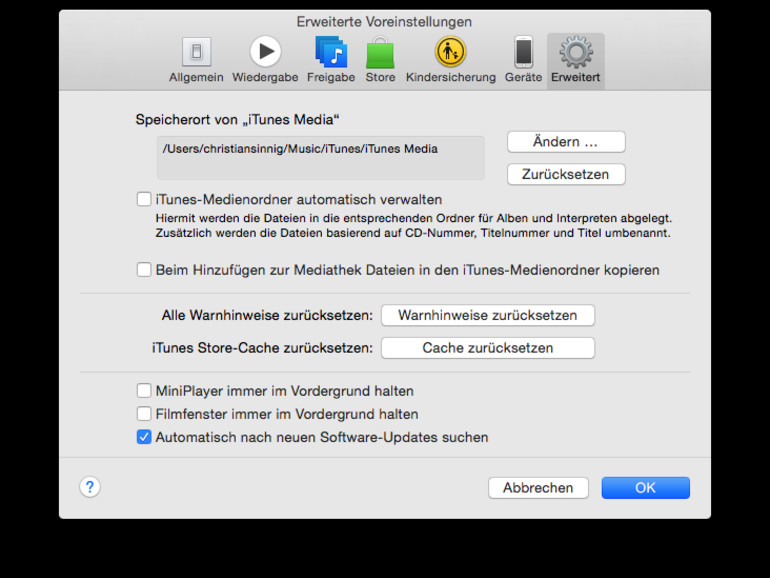Open Kindersicherung parental controls
The image size is (770, 578).
[450, 60]
